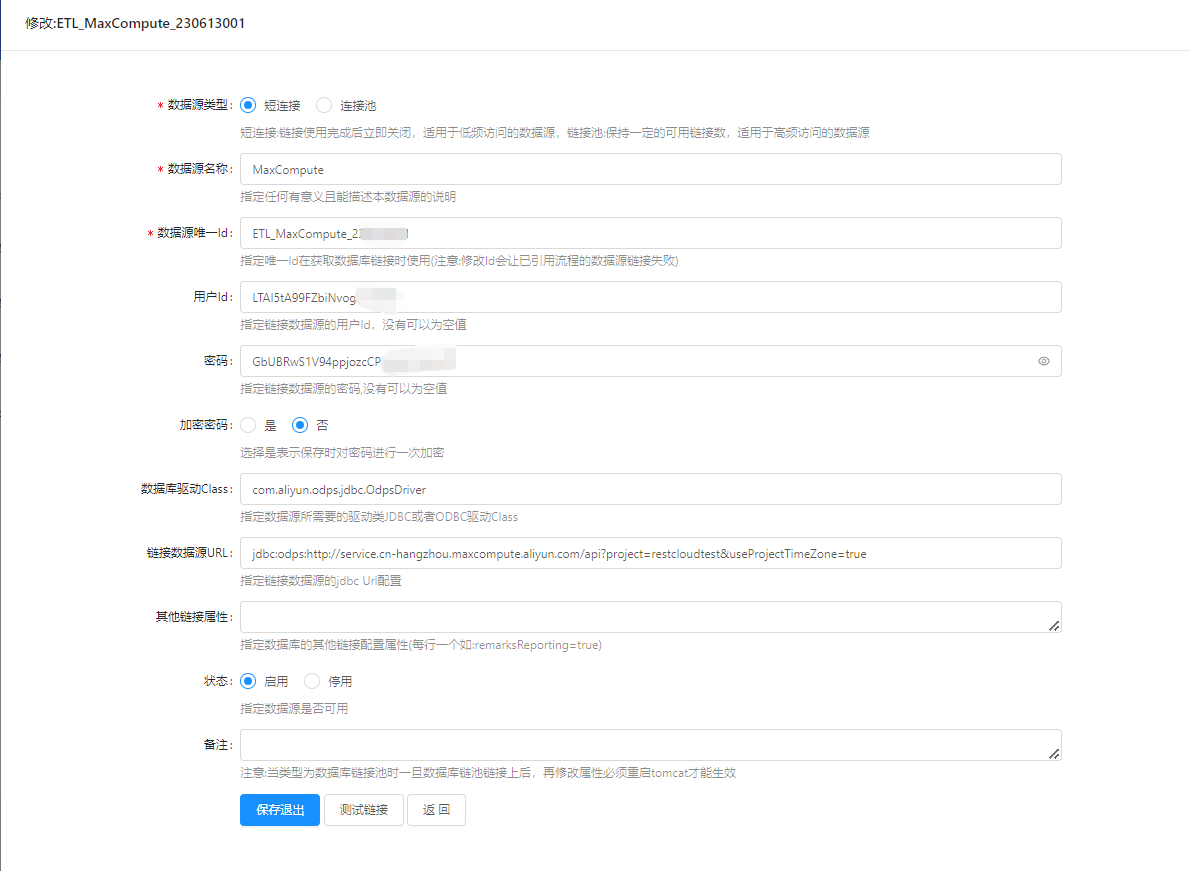Choose 是 for 加密密码

pyautogui.click(x=248, y=425)
